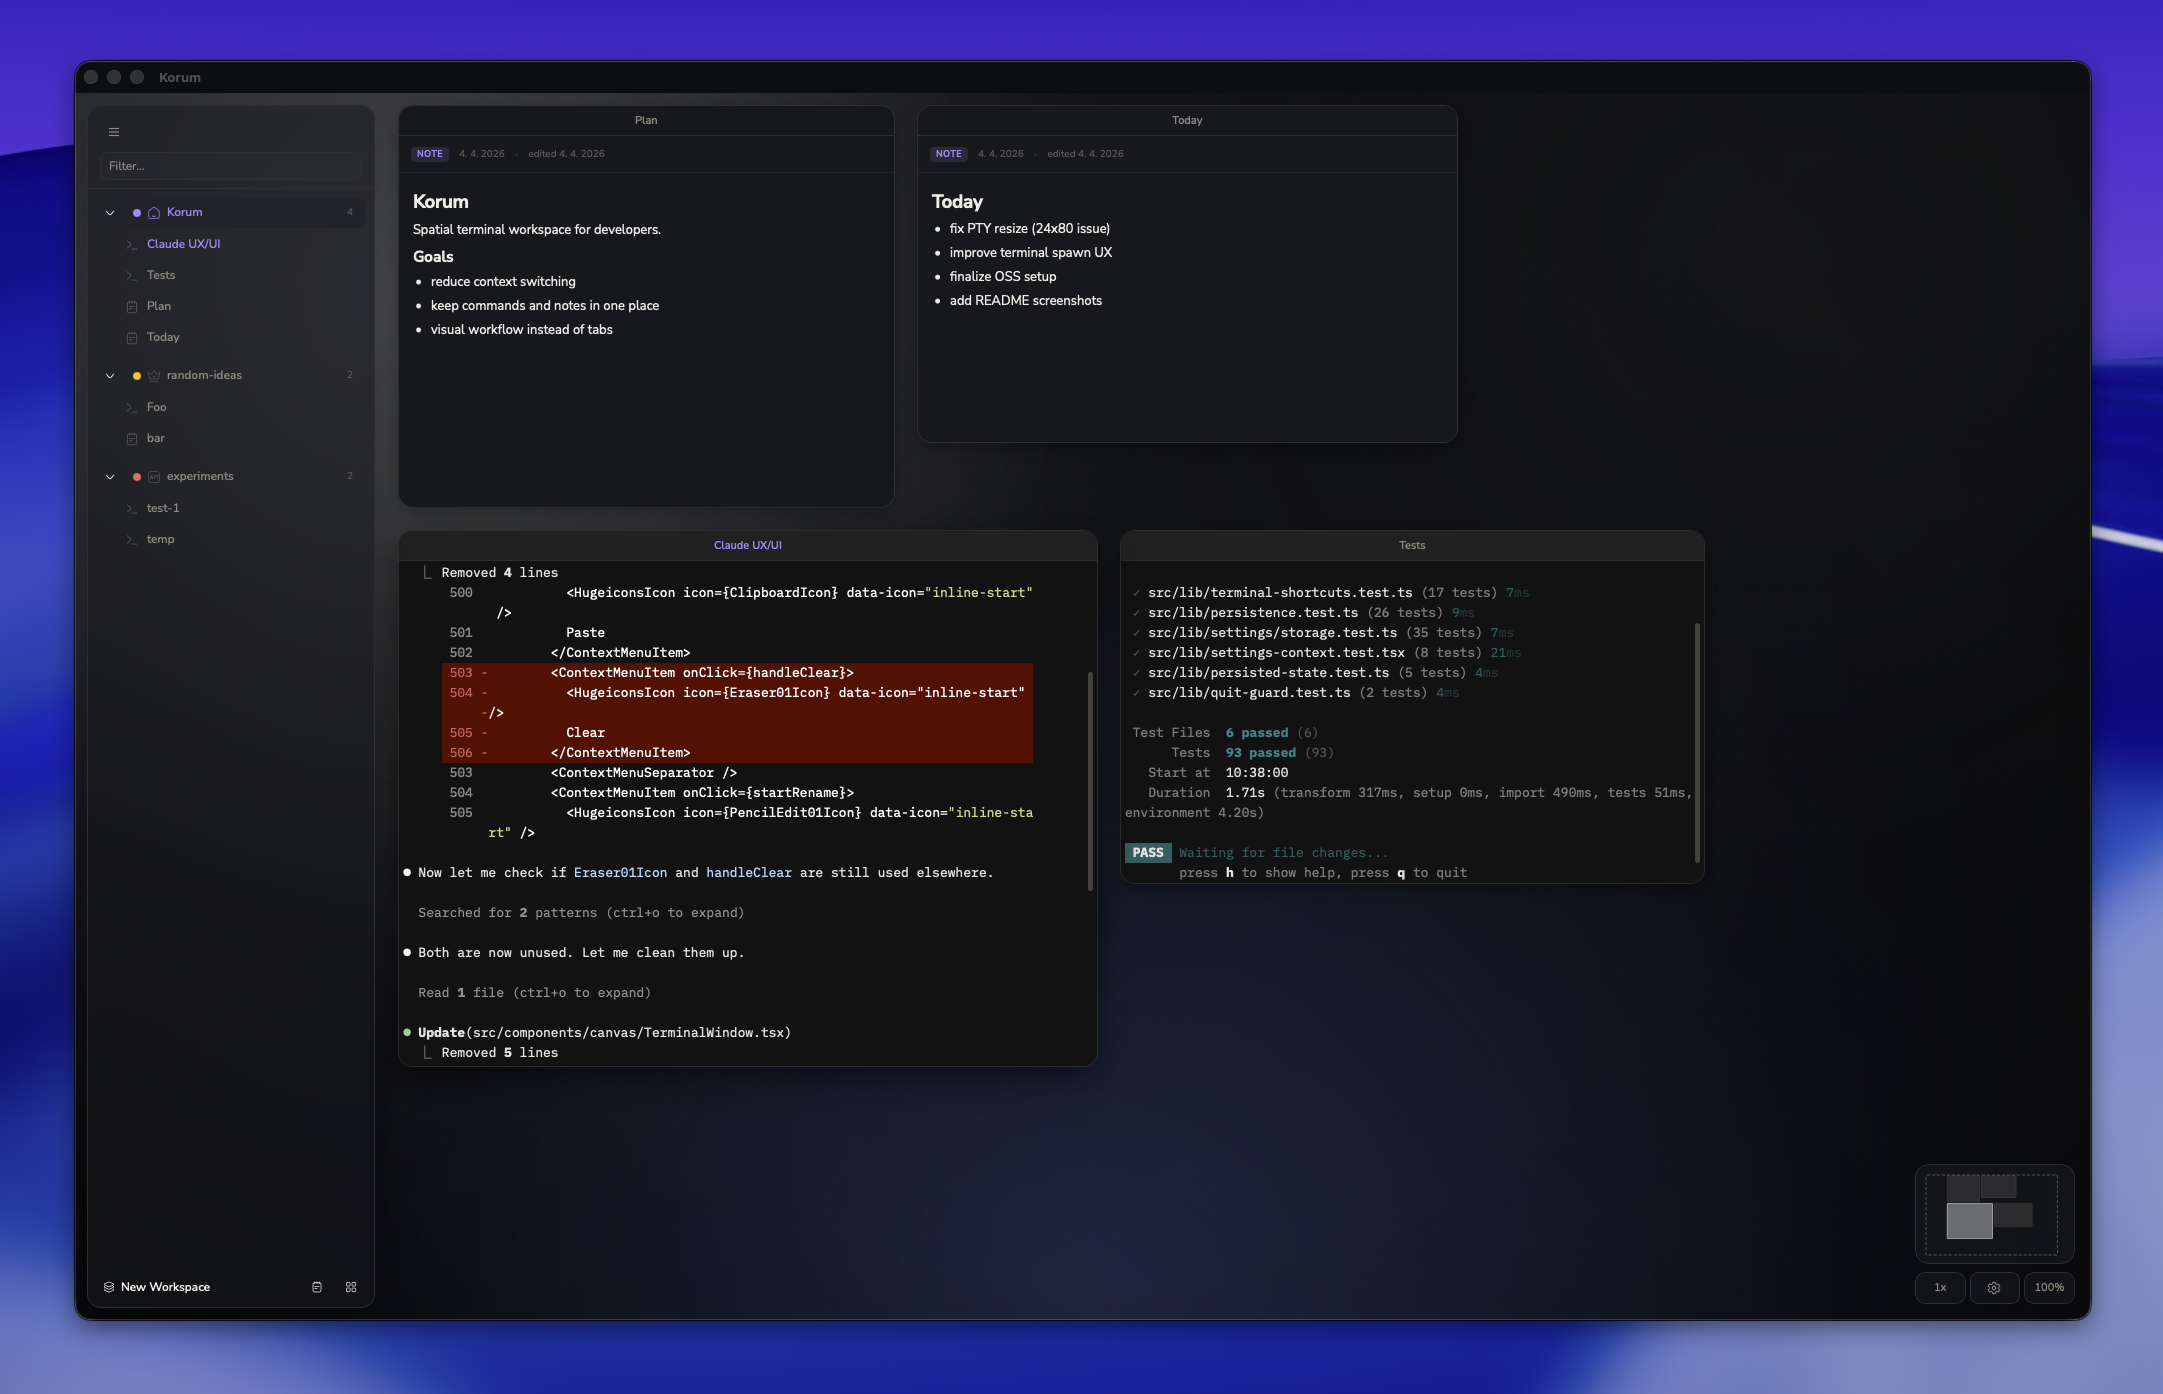Open canvas settings via the gear icon

pyautogui.click(x=1994, y=1288)
